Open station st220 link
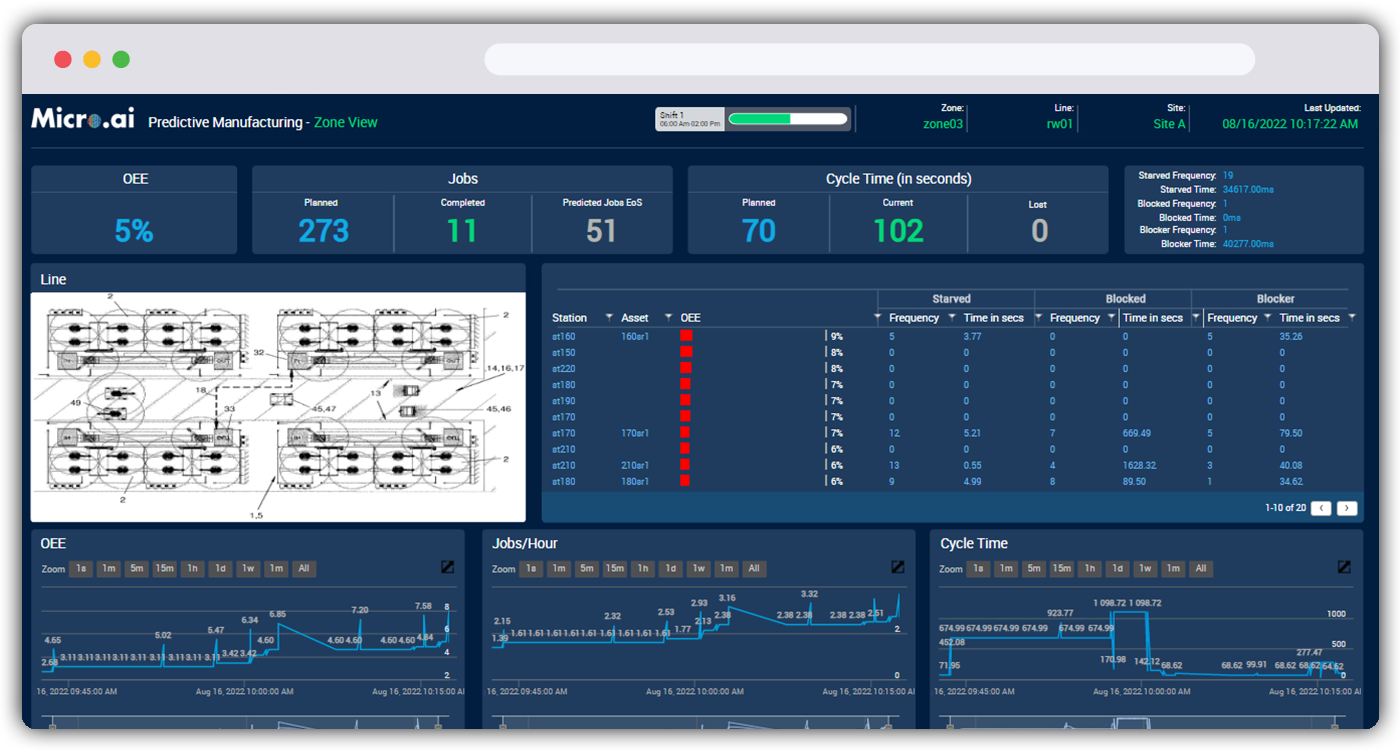Image resolution: width=1400 pixels, height=755 pixels. click(x=564, y=369)
